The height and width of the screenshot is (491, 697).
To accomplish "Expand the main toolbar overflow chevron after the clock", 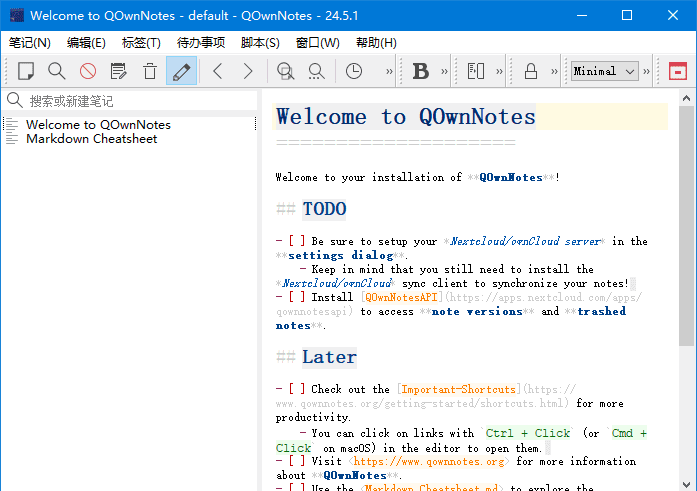I will (389, 72).
